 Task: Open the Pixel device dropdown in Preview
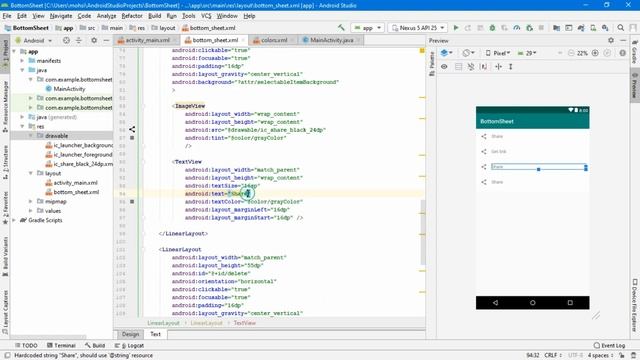498,53
